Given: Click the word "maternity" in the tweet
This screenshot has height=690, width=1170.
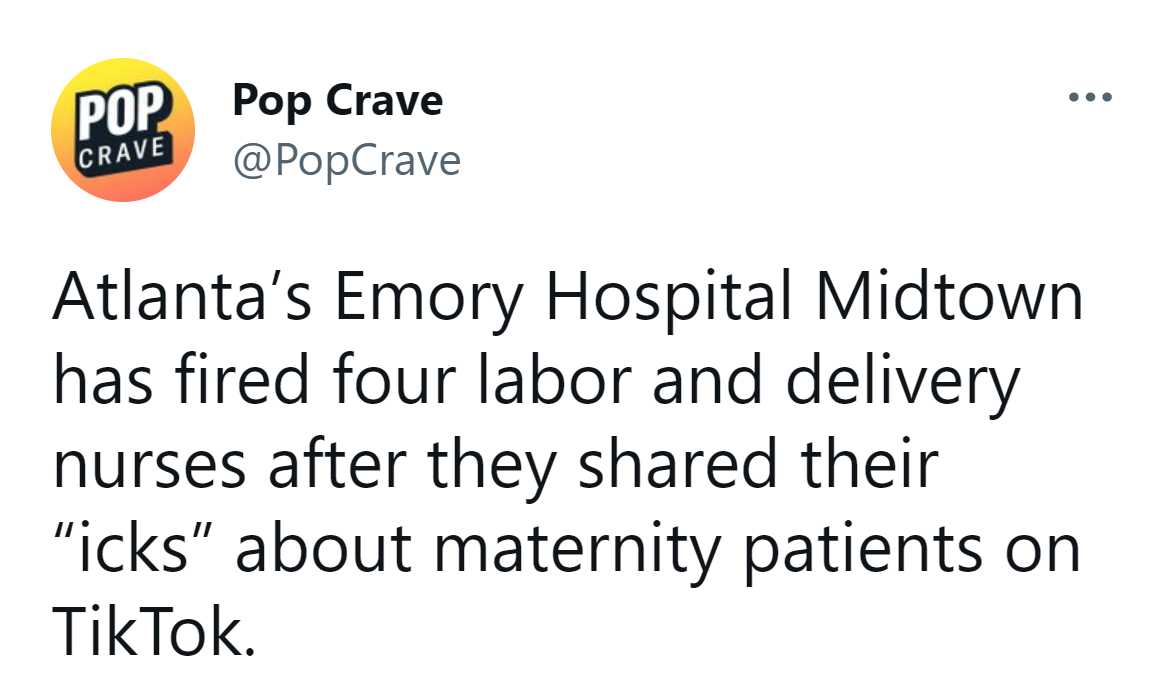Looking at the screenshot, I should tap(577, 553).
